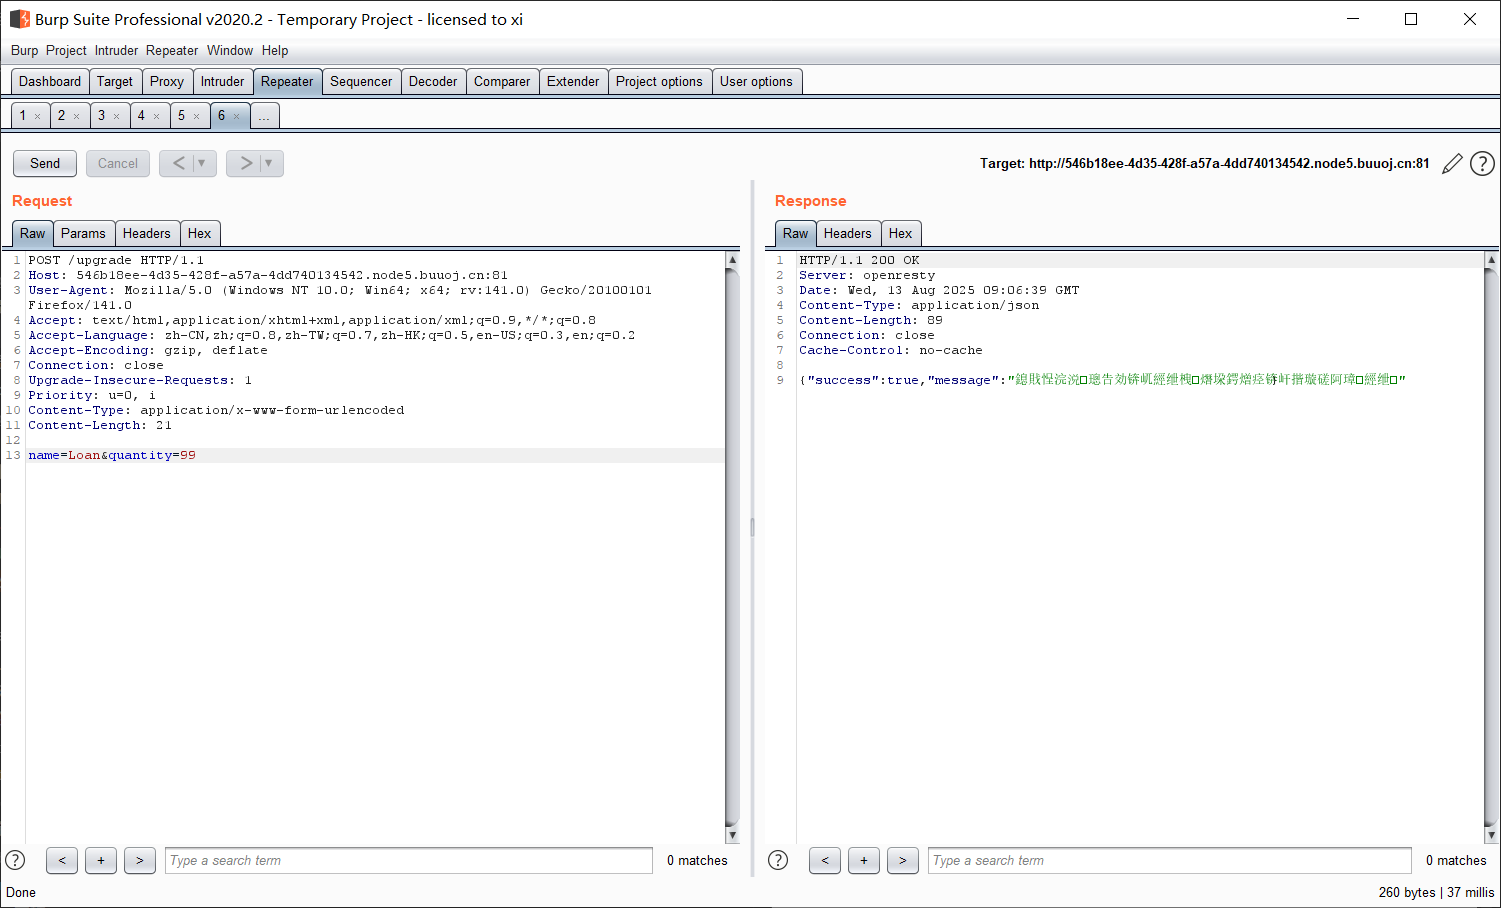Click the POST /upgrade HTTP/1.1 request line
This screenshot has height=908, width=1501.
(x=116, y=260)
